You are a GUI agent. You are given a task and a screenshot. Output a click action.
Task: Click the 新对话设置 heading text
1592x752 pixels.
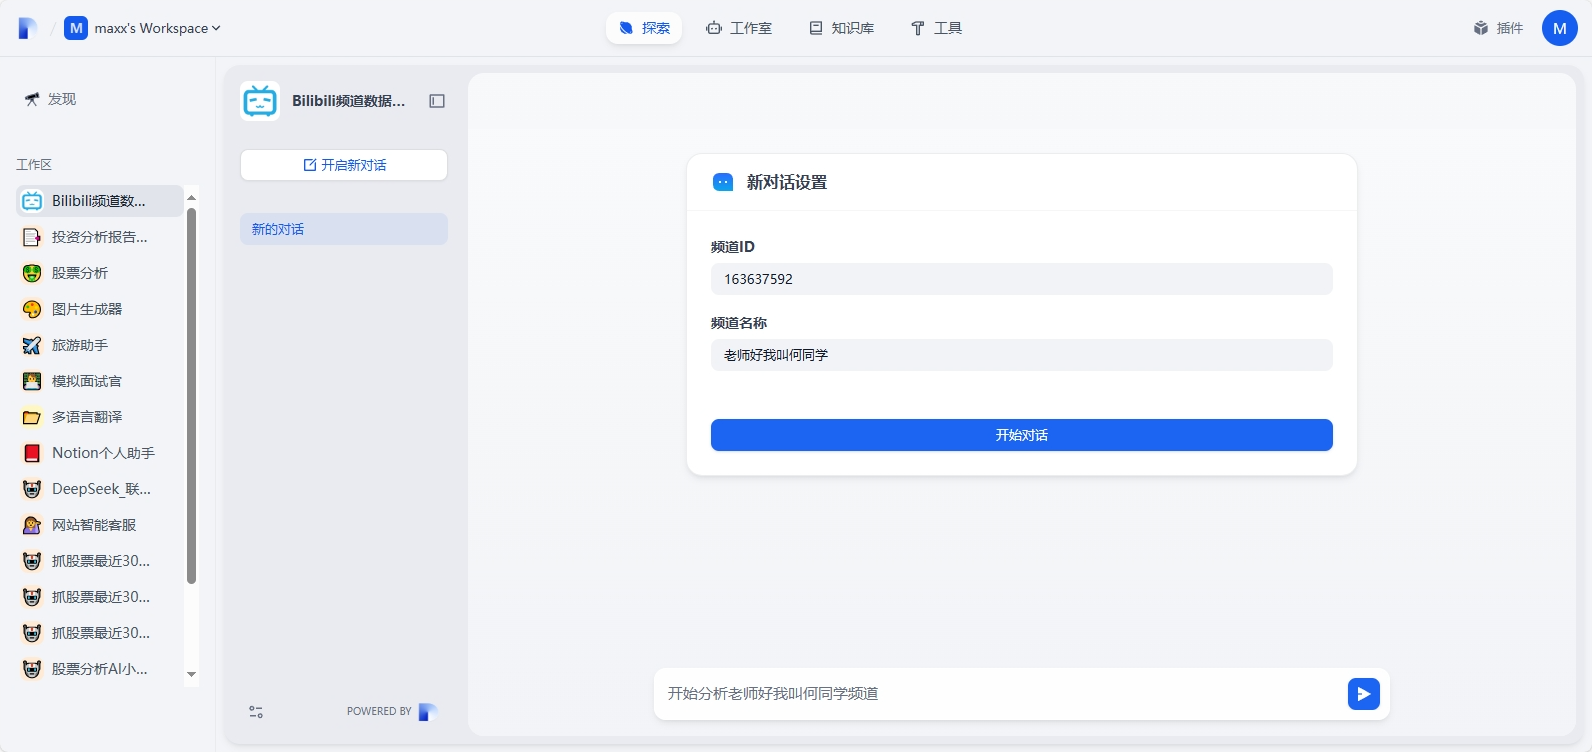pos(787,182)
